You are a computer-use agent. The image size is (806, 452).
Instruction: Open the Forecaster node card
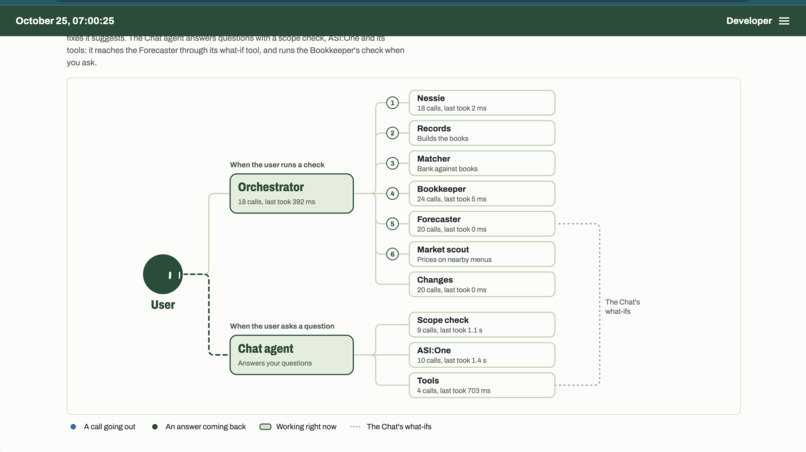(x=482, y=224)
